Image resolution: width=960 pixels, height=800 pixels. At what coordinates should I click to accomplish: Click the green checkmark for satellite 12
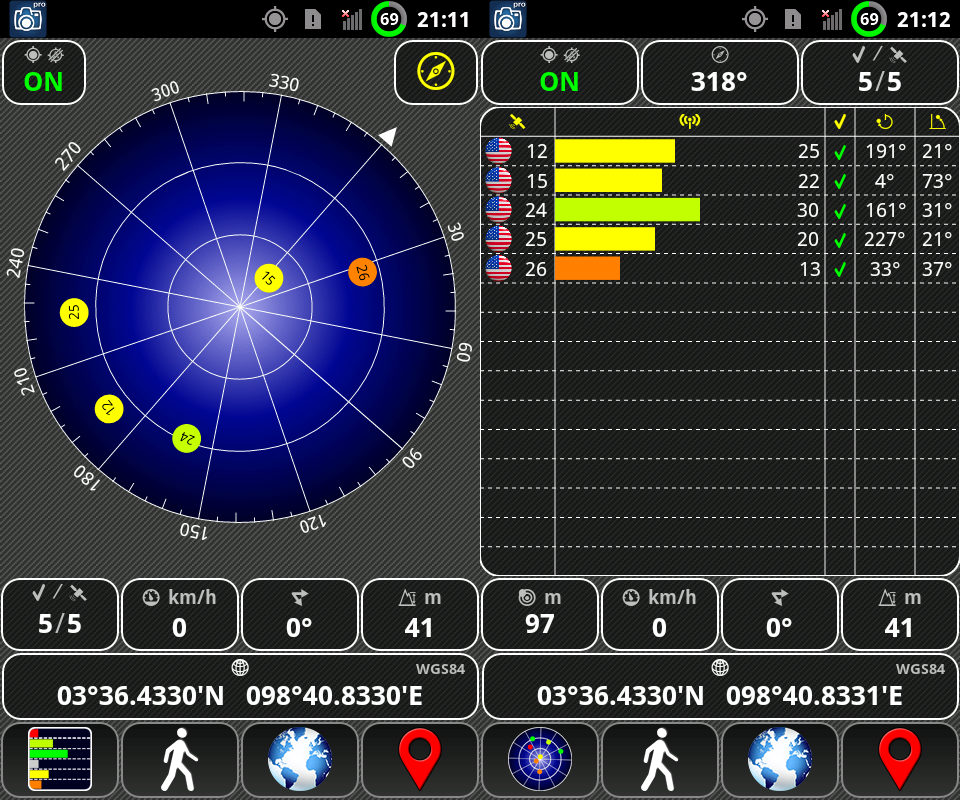pos(840,152)
